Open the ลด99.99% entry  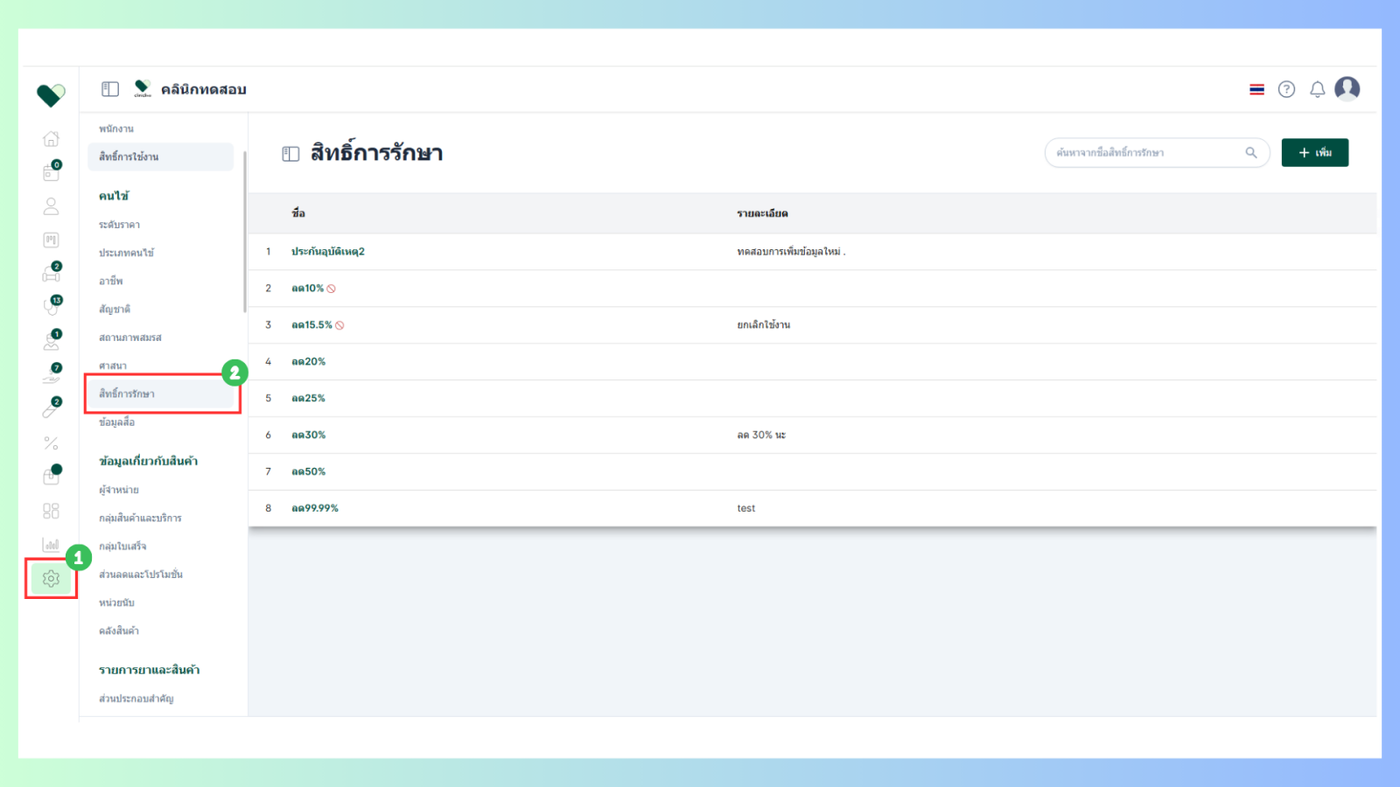pyautogui.click(x=315, y=508)
